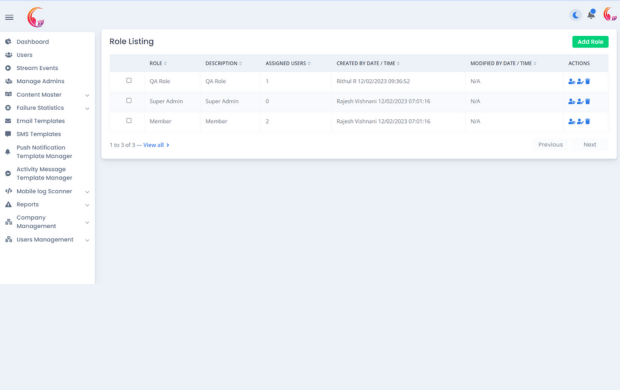
Task: Select the Super Admin row checkbox
Action: pos(129,100)
